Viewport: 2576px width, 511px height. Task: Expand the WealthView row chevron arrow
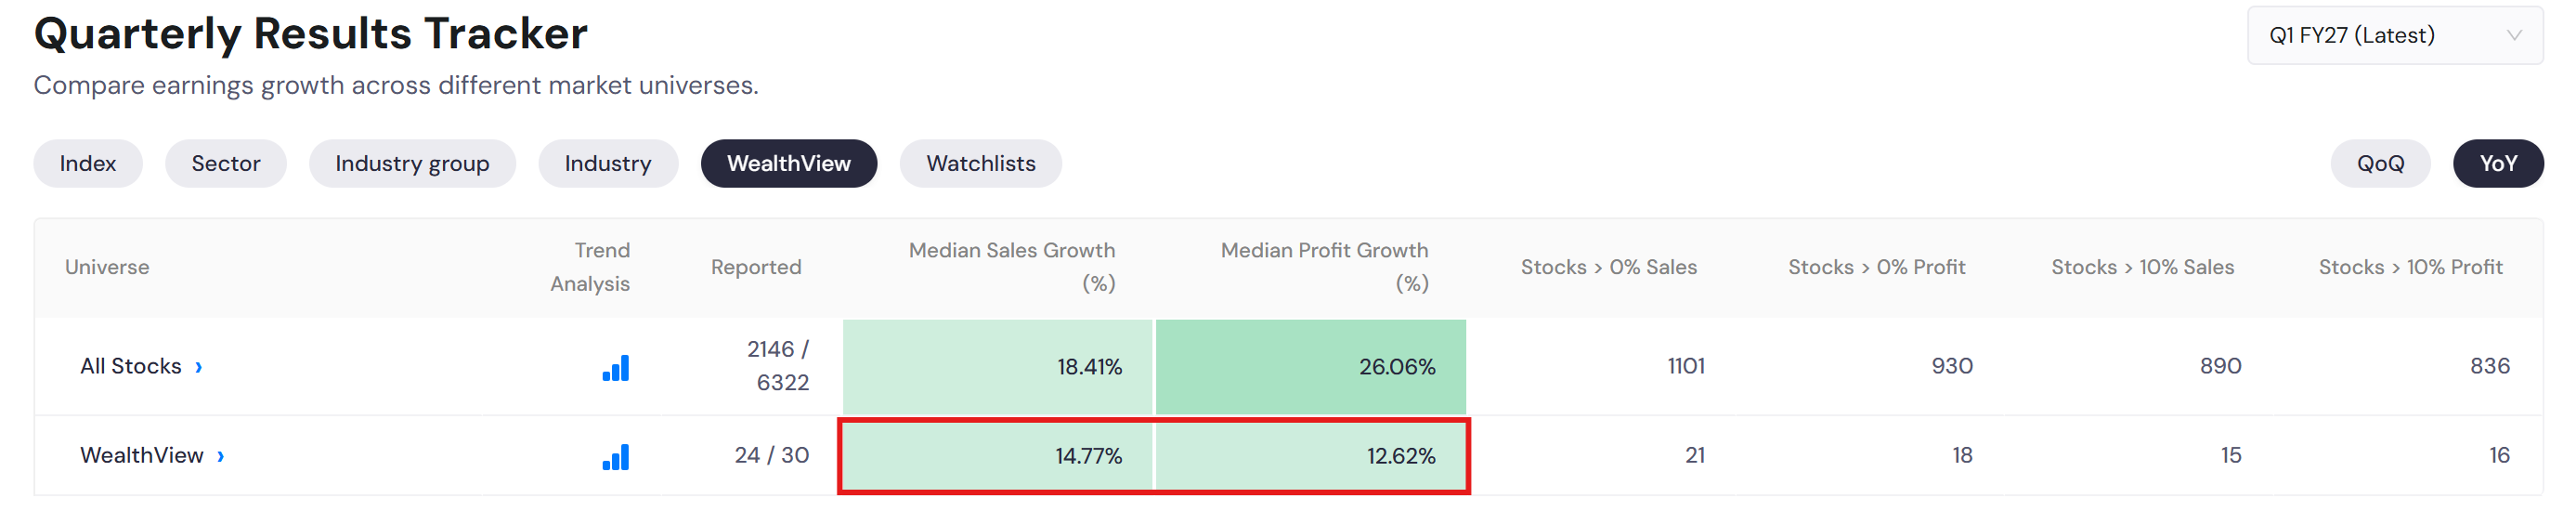click(x=221, y=456)
